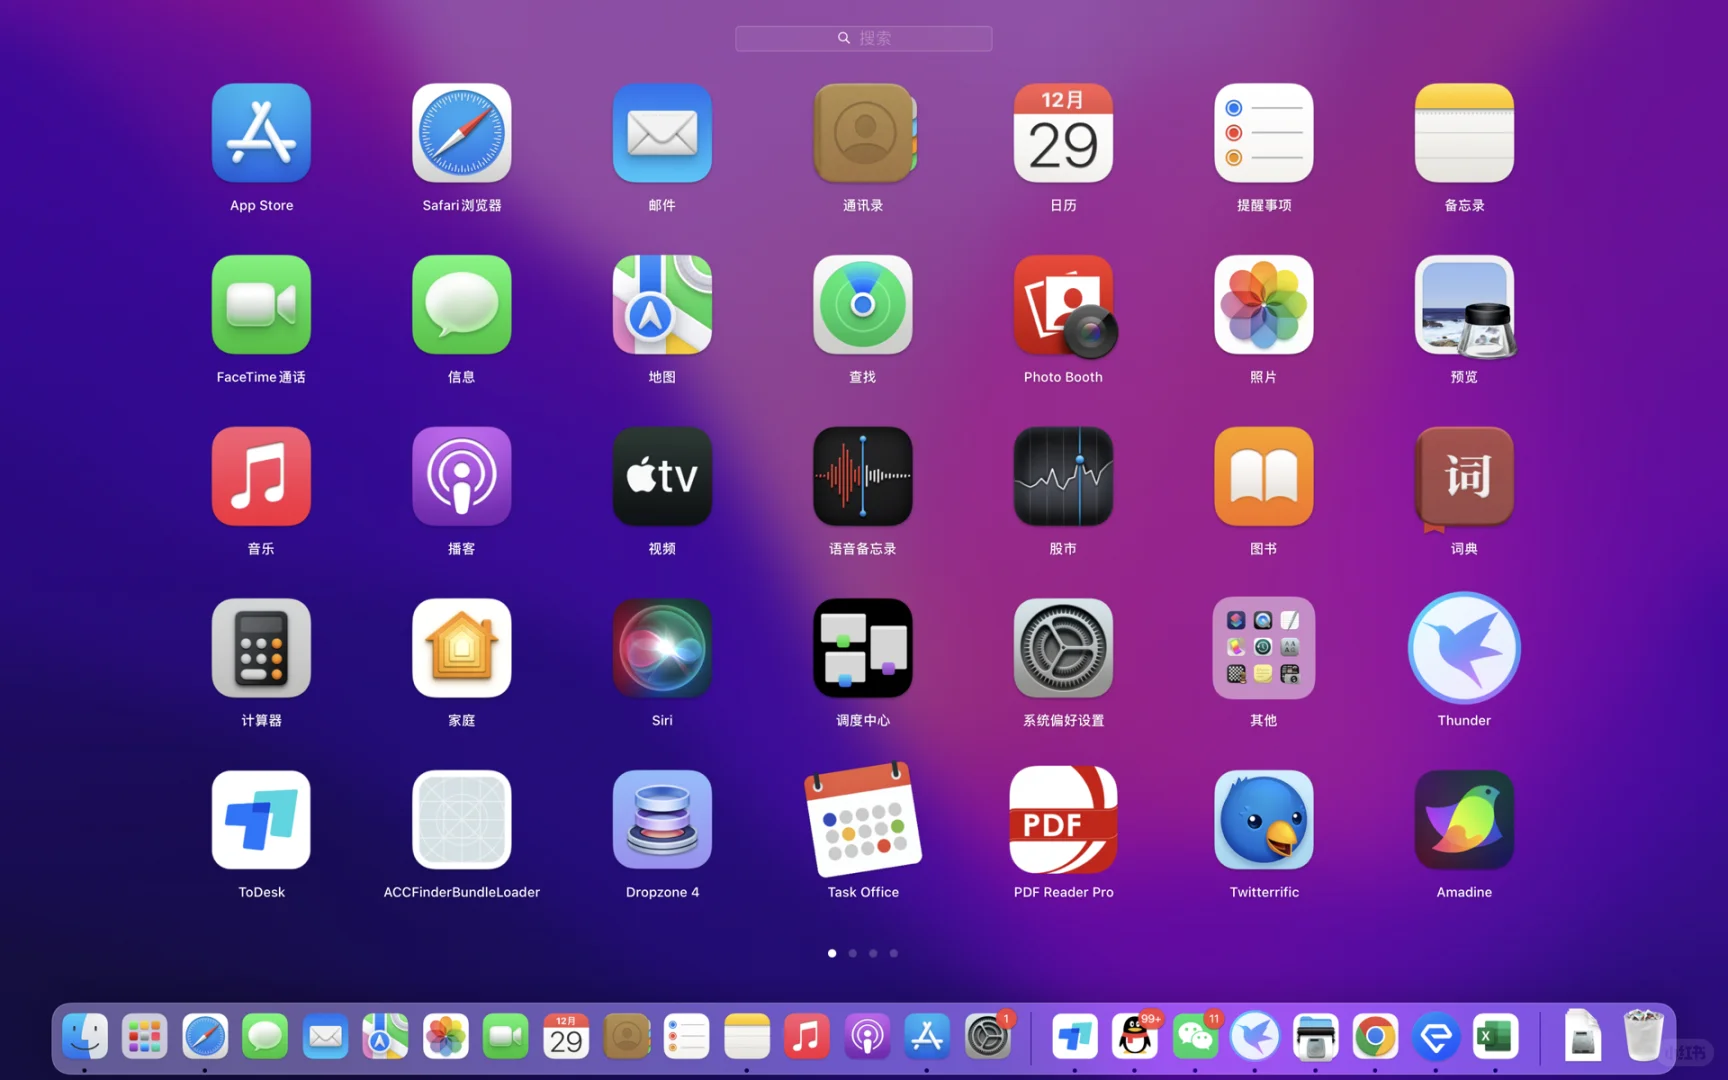Open Google Chrome from the Dock
Viewport: 1728px width, 1080px height.
tap(1376, 1037)
